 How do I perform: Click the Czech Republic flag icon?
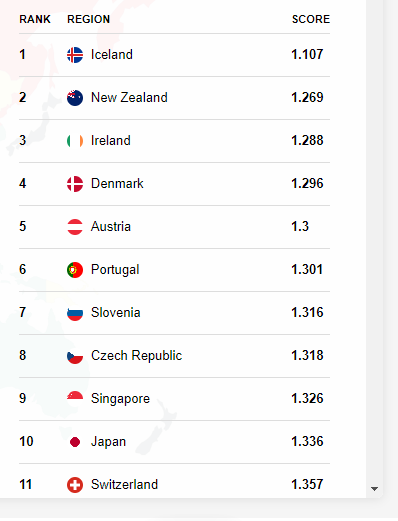75,356
